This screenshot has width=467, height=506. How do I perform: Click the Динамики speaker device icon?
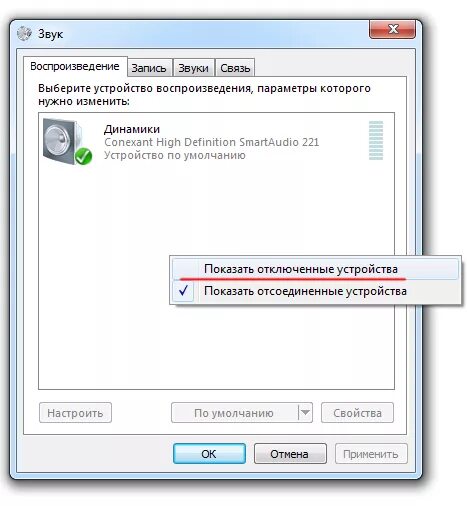click(x=67, y=141)
